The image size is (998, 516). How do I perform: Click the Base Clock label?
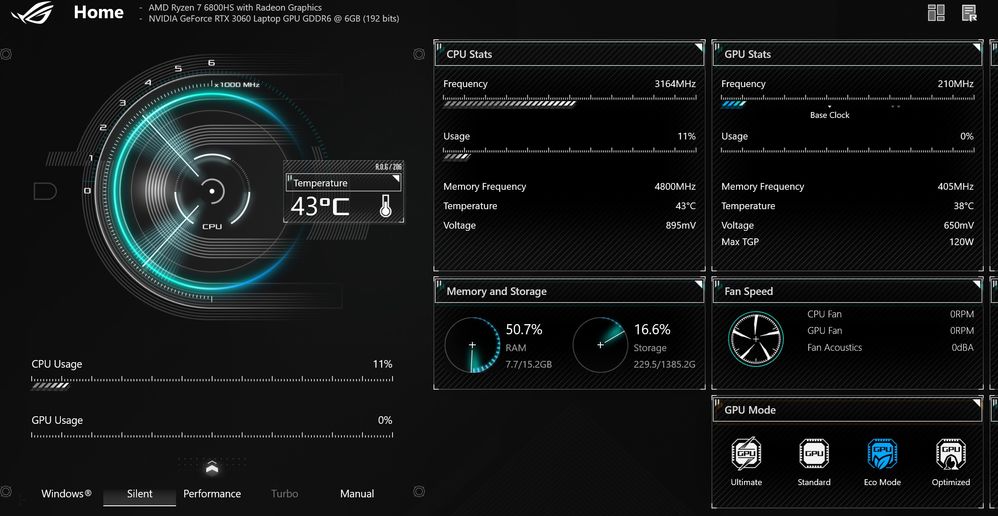coord(829,115)
